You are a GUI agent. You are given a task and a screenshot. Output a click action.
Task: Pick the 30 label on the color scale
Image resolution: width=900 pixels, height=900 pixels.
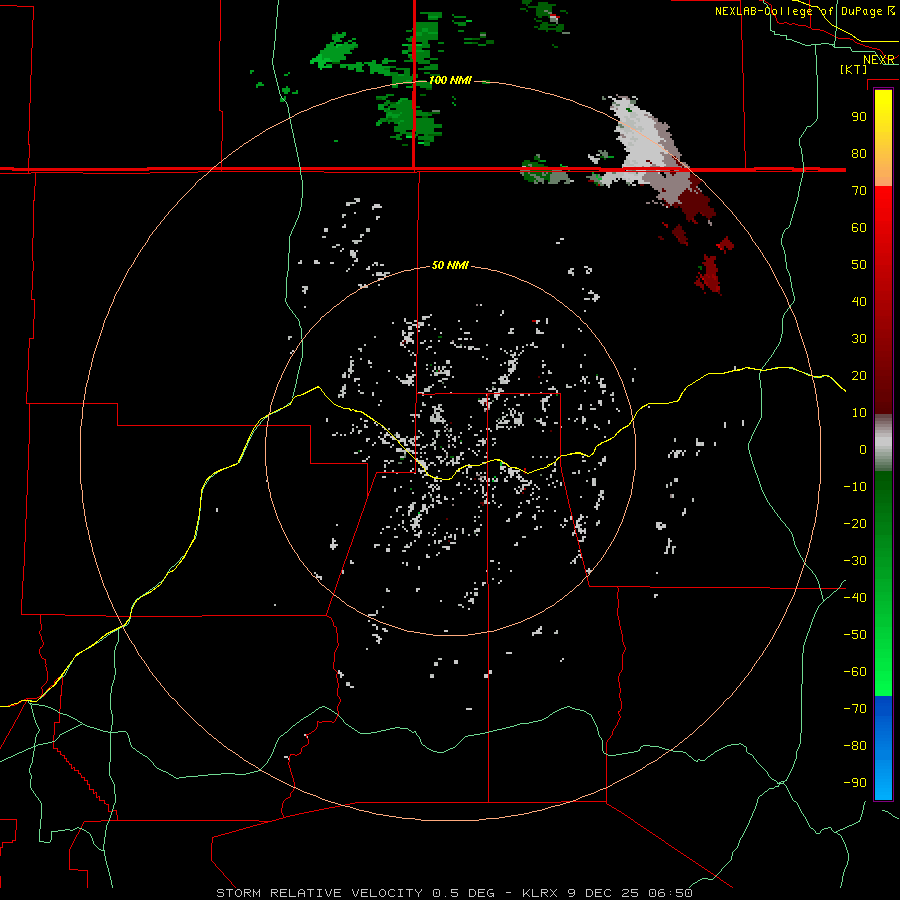[x=859, y=339]
